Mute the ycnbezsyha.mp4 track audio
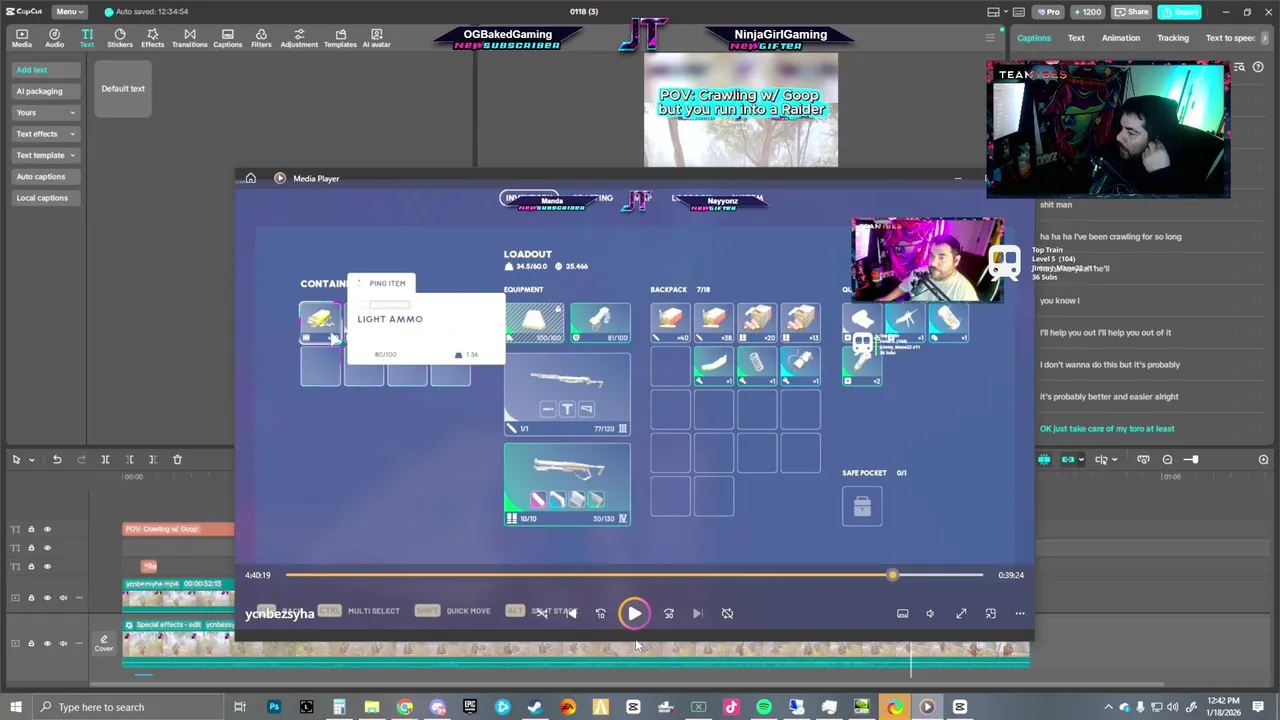This screenshot has height=720, width=1280. [x=63, y=597]
